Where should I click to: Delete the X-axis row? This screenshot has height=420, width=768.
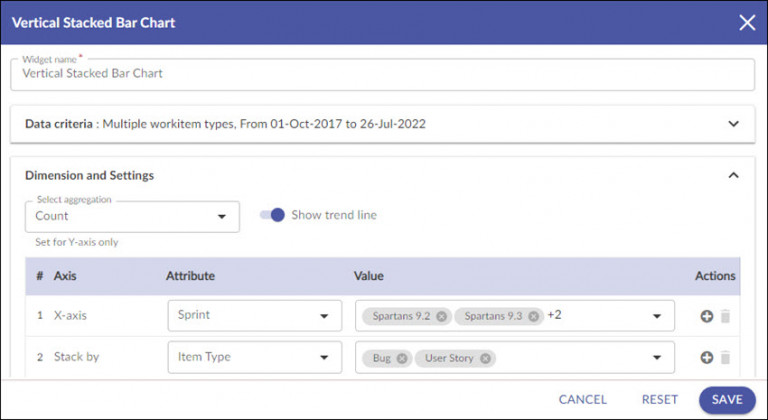pos(726,316)
